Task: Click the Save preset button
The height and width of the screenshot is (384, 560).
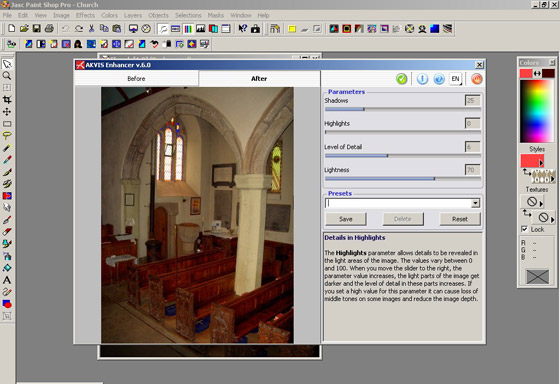Action: pyautogui.click(x=345, y=219)
